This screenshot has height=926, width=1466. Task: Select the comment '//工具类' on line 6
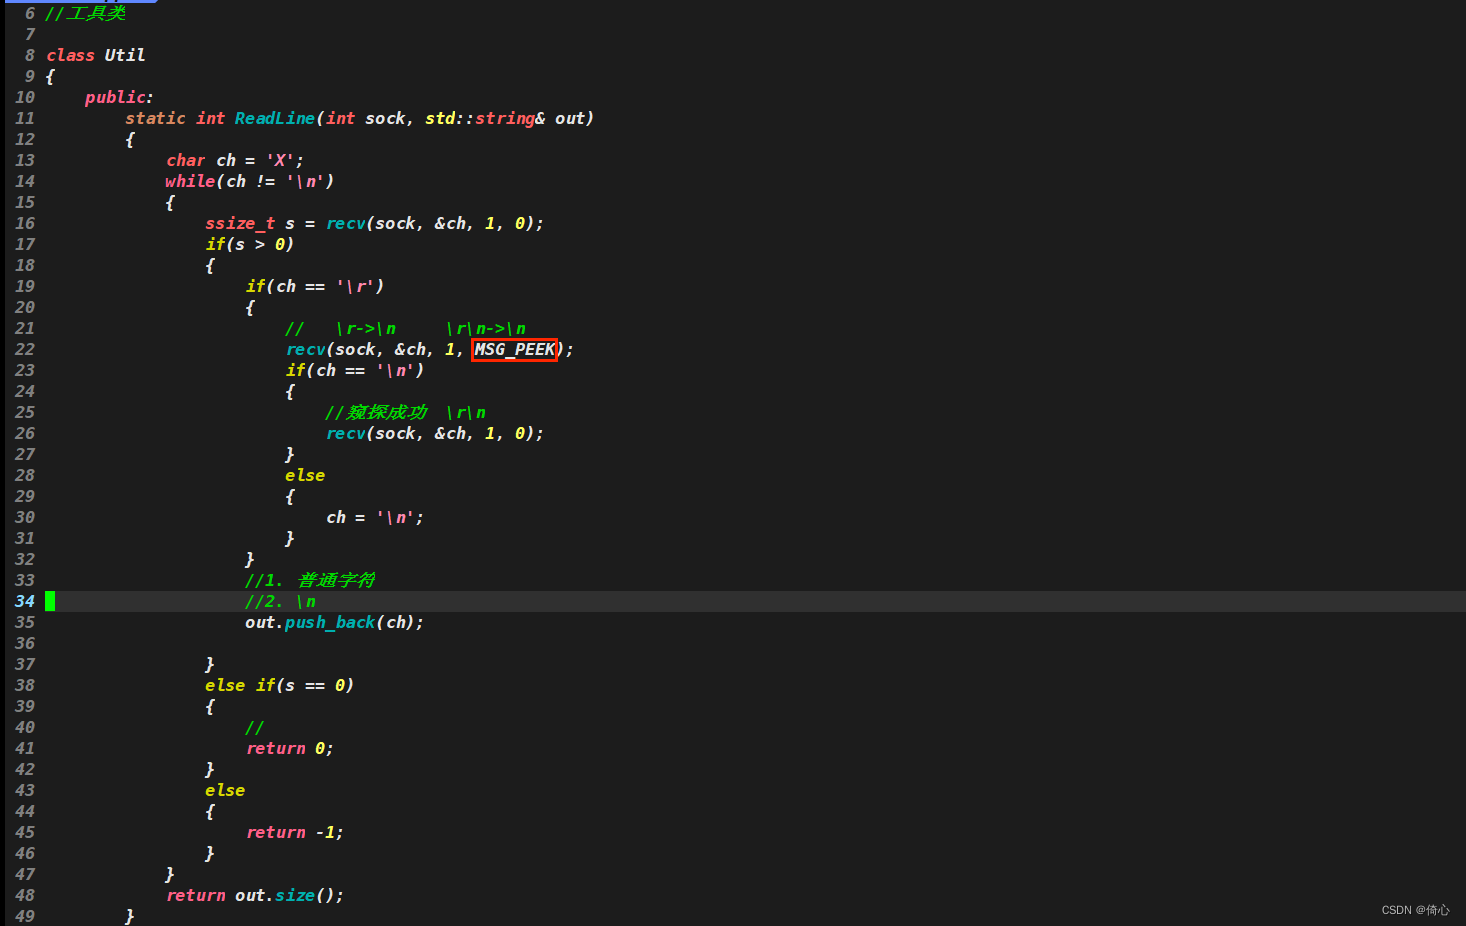tap(86, 13)
